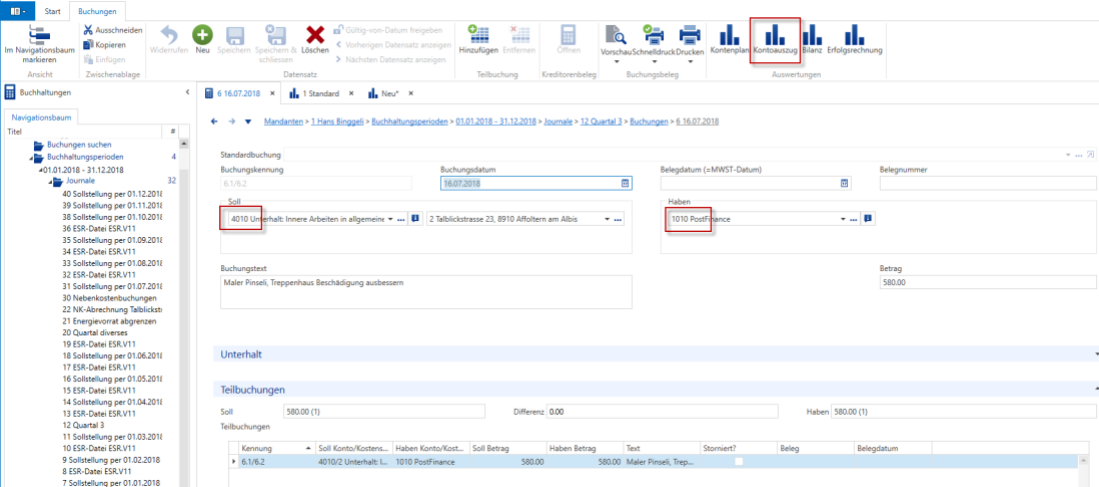Click blue info icon next to Soll account
The image size is (1099, 487).
point(415,219)
